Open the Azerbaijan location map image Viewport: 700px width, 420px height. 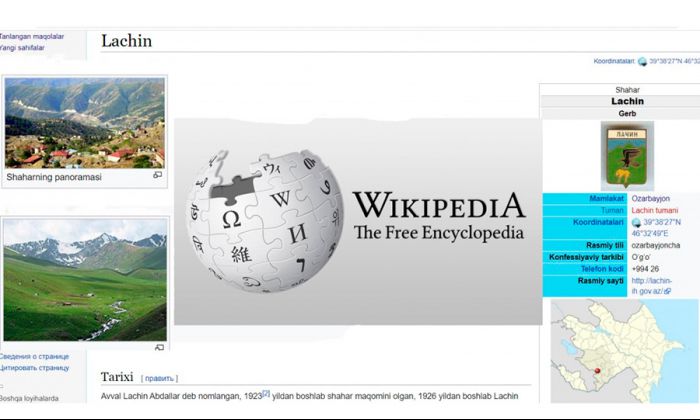(x=625, y=351)
